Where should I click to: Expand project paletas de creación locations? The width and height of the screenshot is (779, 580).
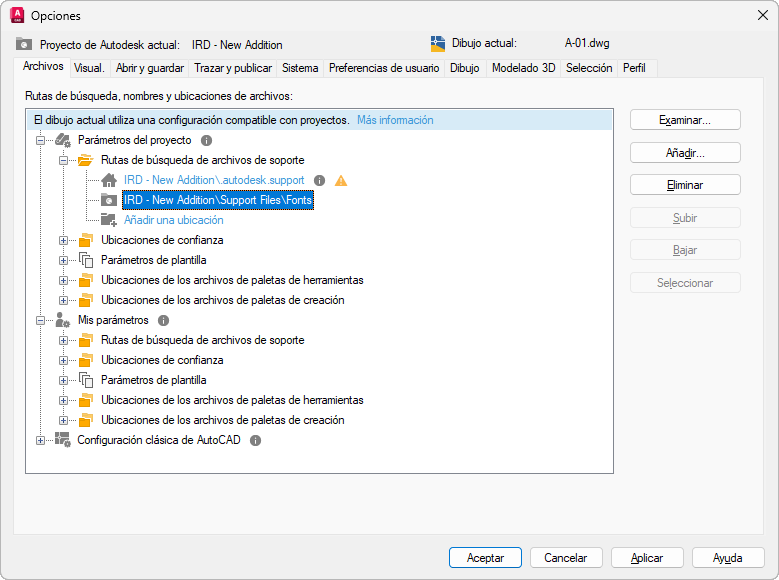pos(63,300)
